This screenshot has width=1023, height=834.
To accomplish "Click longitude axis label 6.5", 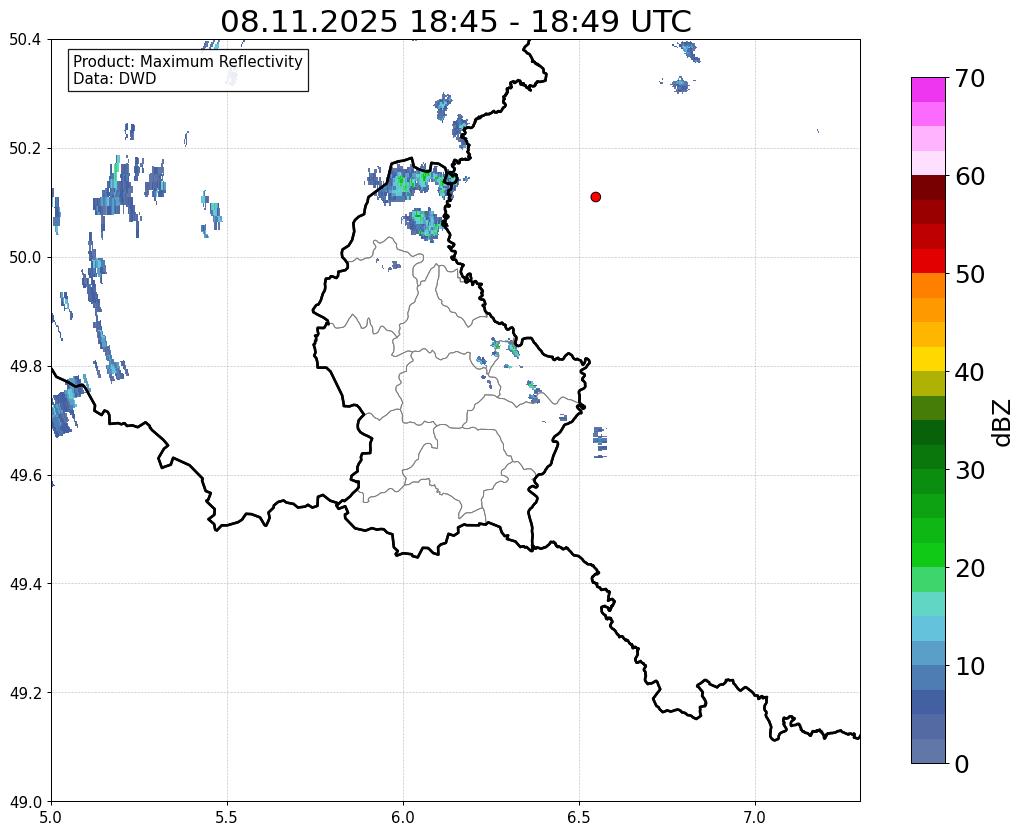I will (579, 817).
